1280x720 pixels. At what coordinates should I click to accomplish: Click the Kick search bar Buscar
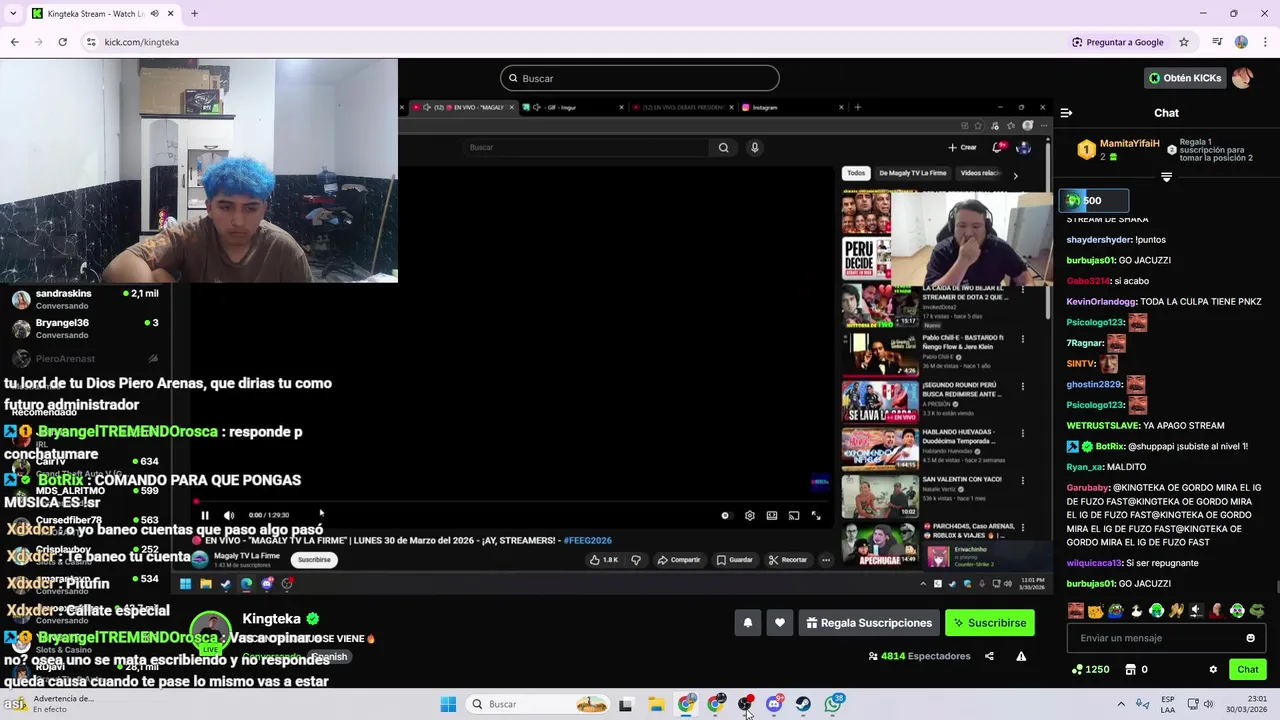click(640, 78)
